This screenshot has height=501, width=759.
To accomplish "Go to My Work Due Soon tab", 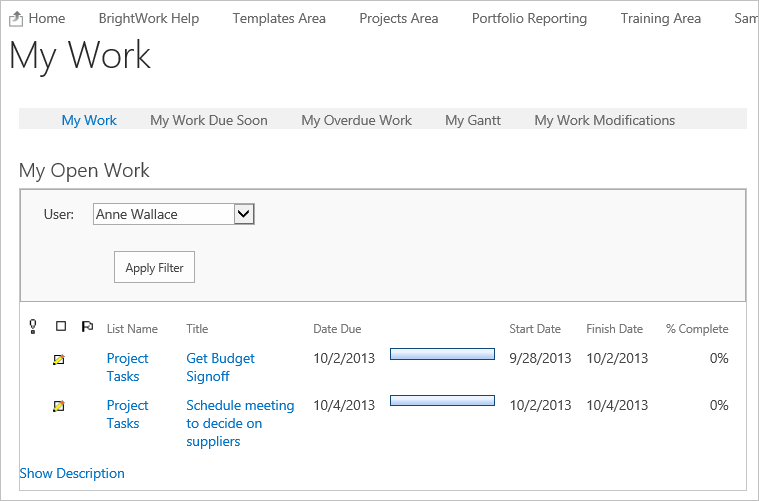I will 209,120.
